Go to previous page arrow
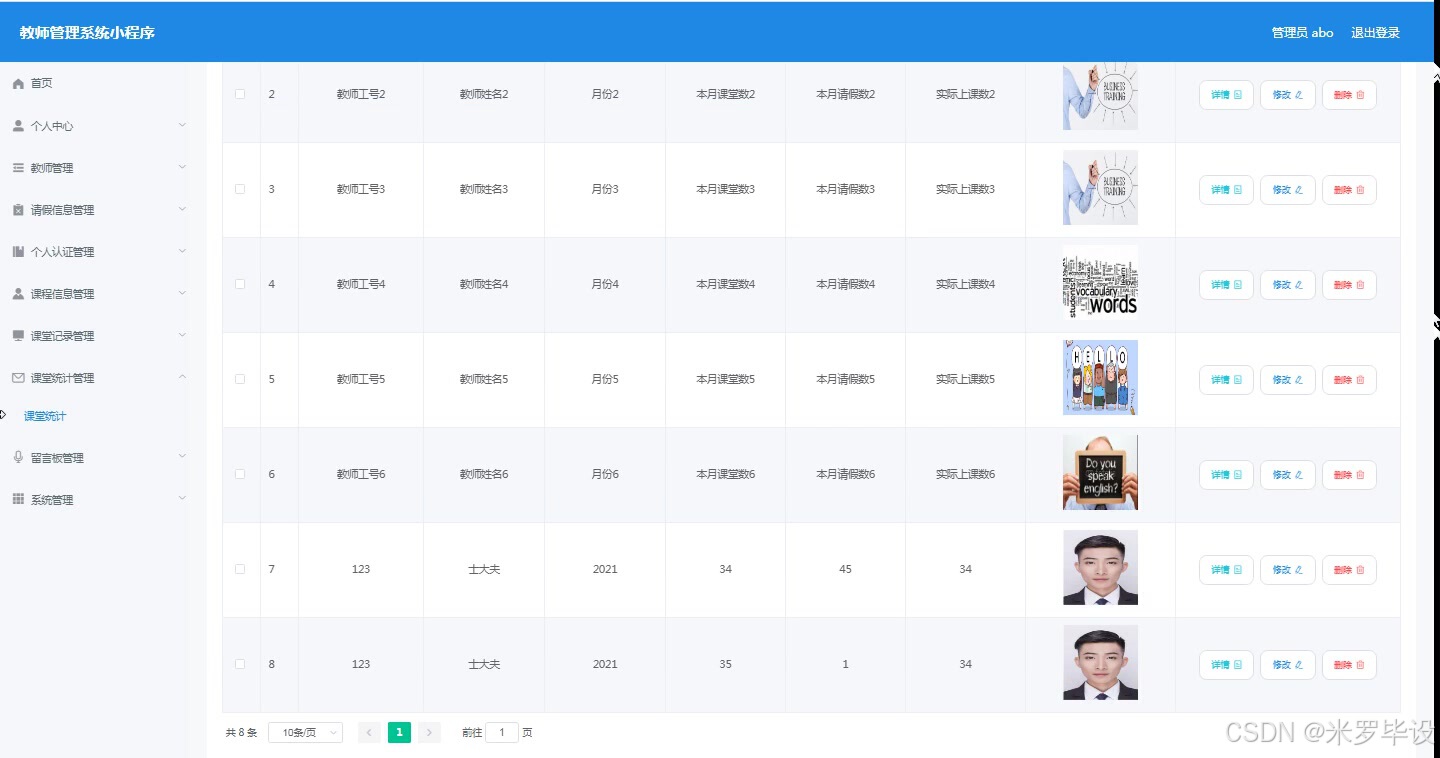This screenshot has width=1440, height=758. pyautogui.click(x=369, y=733)
